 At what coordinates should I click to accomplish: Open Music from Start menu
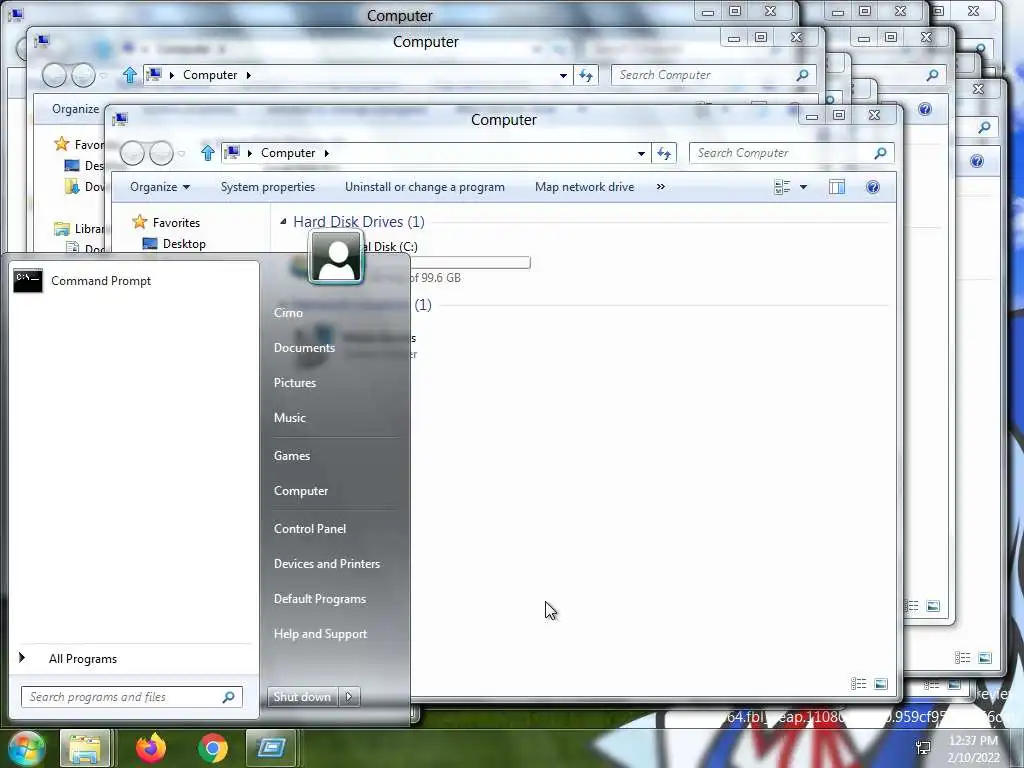click(x=289, y=418)
